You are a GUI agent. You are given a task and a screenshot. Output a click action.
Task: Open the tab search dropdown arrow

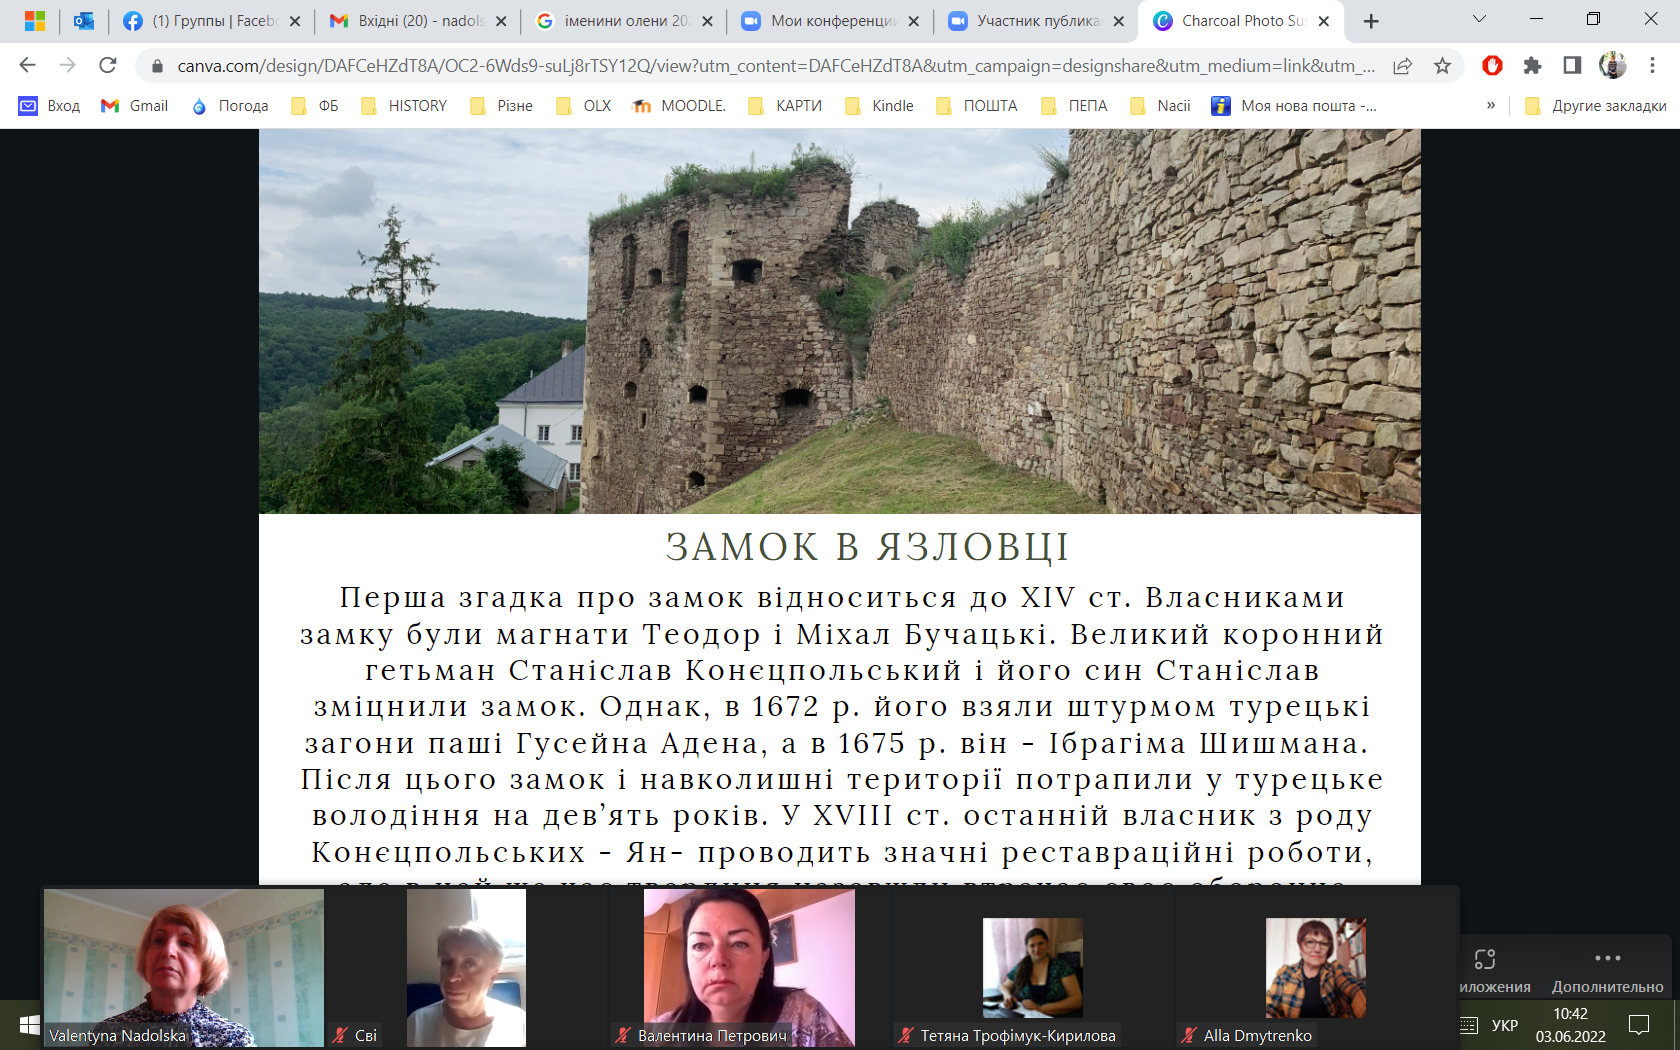1478,20
